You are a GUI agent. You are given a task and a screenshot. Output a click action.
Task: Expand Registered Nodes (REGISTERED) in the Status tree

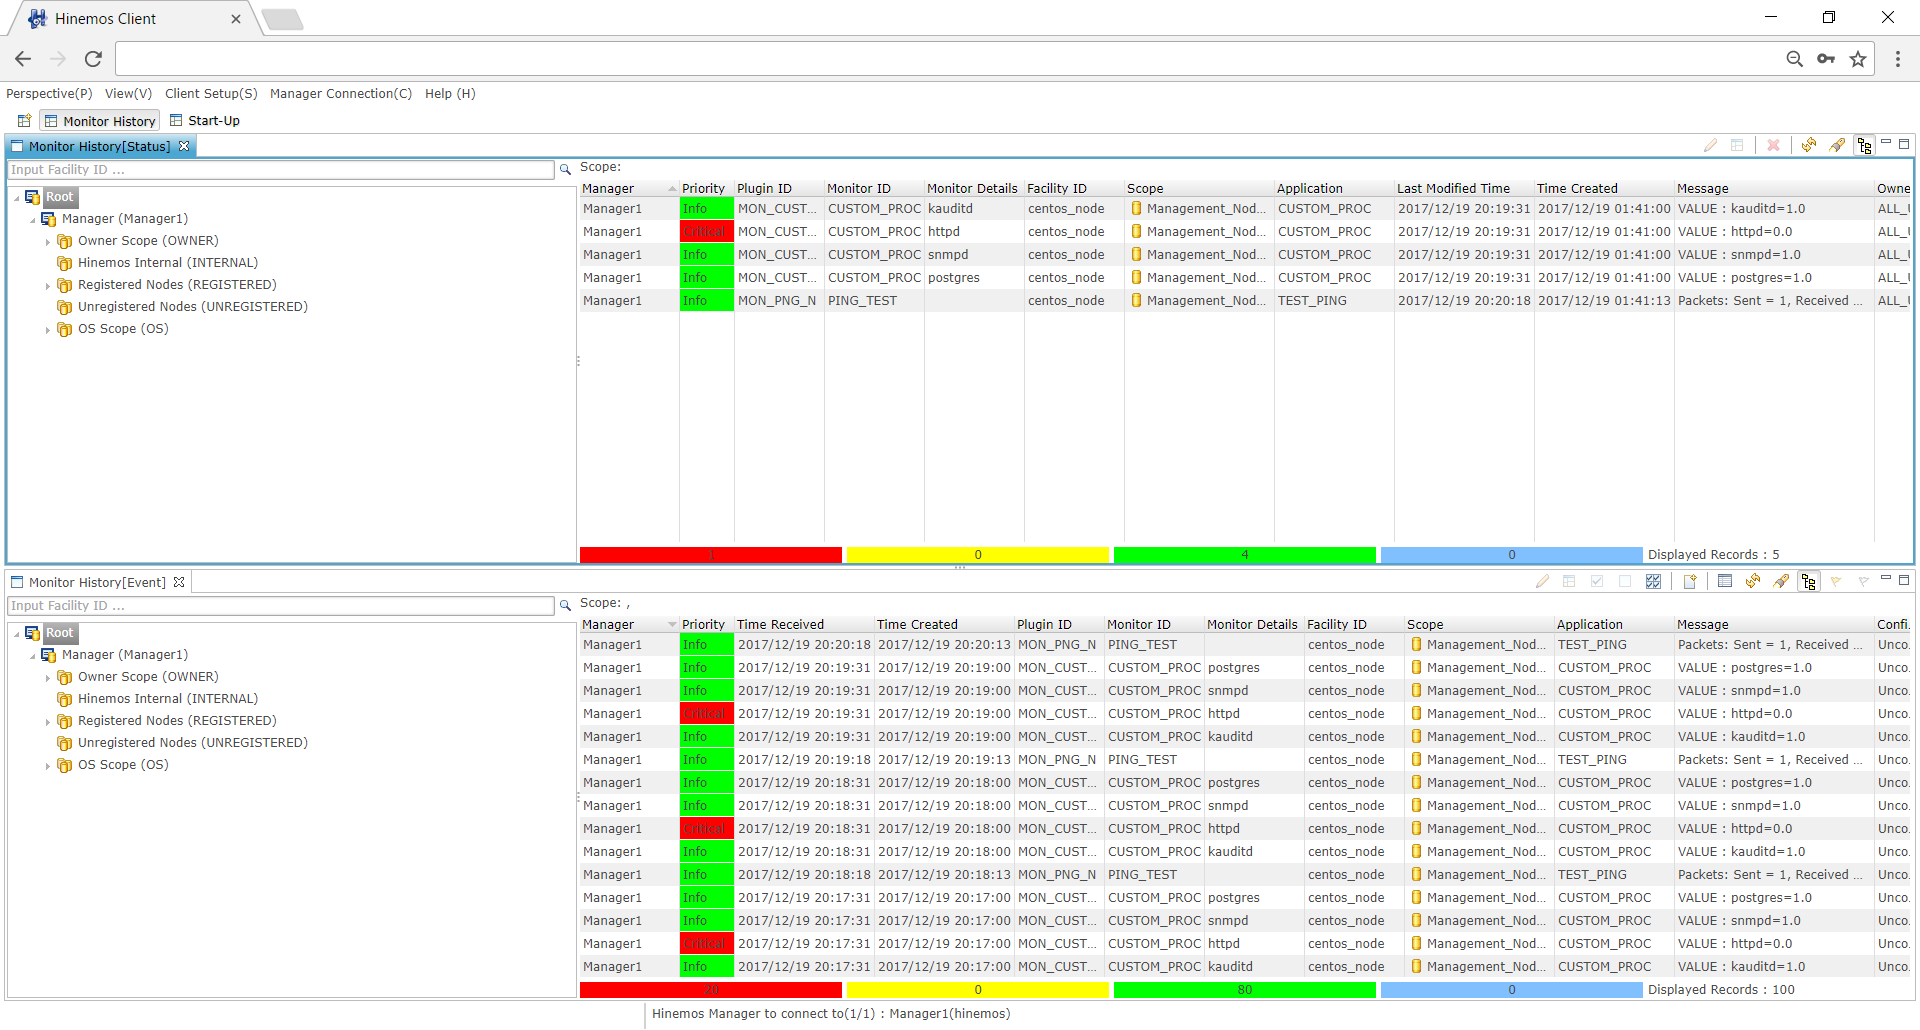pyautogui.click(x=48, y=286)
